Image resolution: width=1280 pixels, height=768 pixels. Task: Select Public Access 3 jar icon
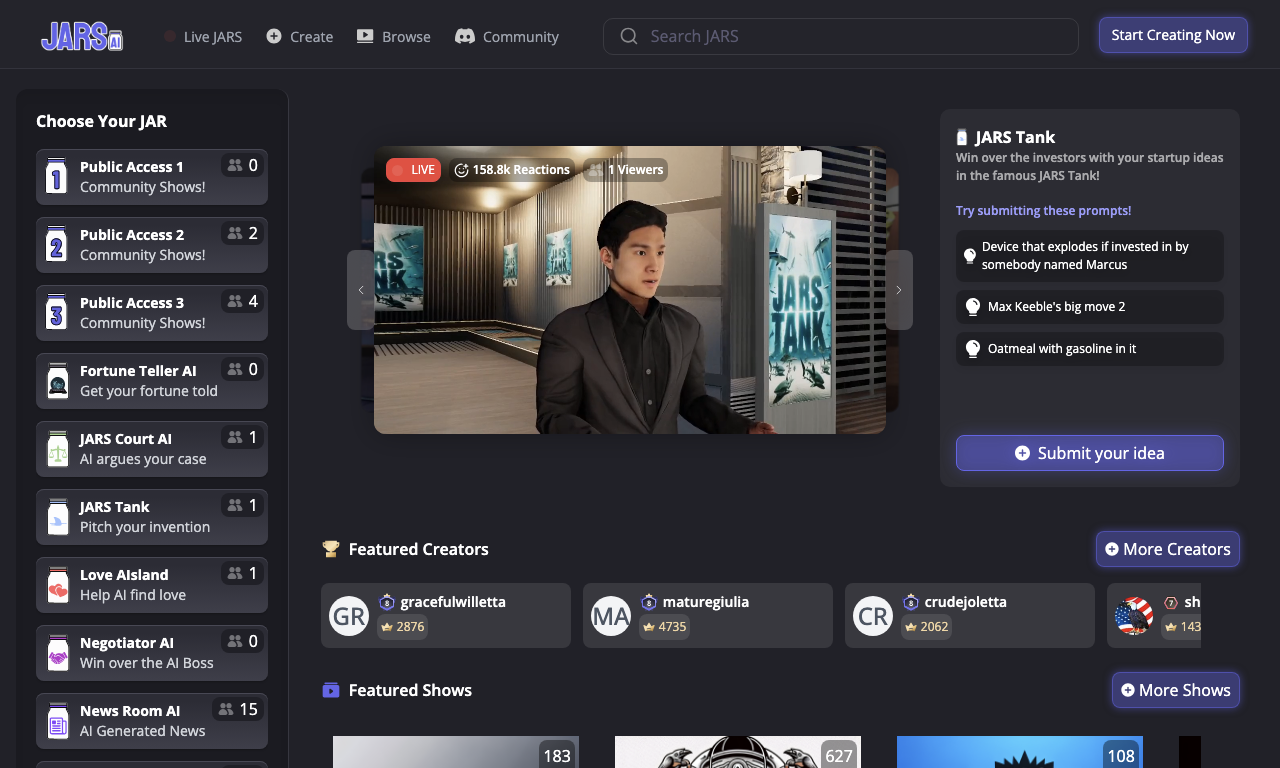point(57,313)
